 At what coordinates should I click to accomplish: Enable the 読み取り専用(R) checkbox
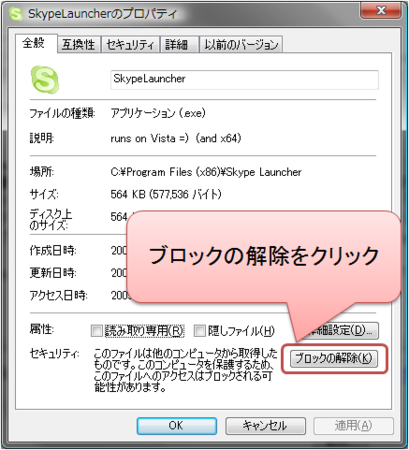coord(97,331)
